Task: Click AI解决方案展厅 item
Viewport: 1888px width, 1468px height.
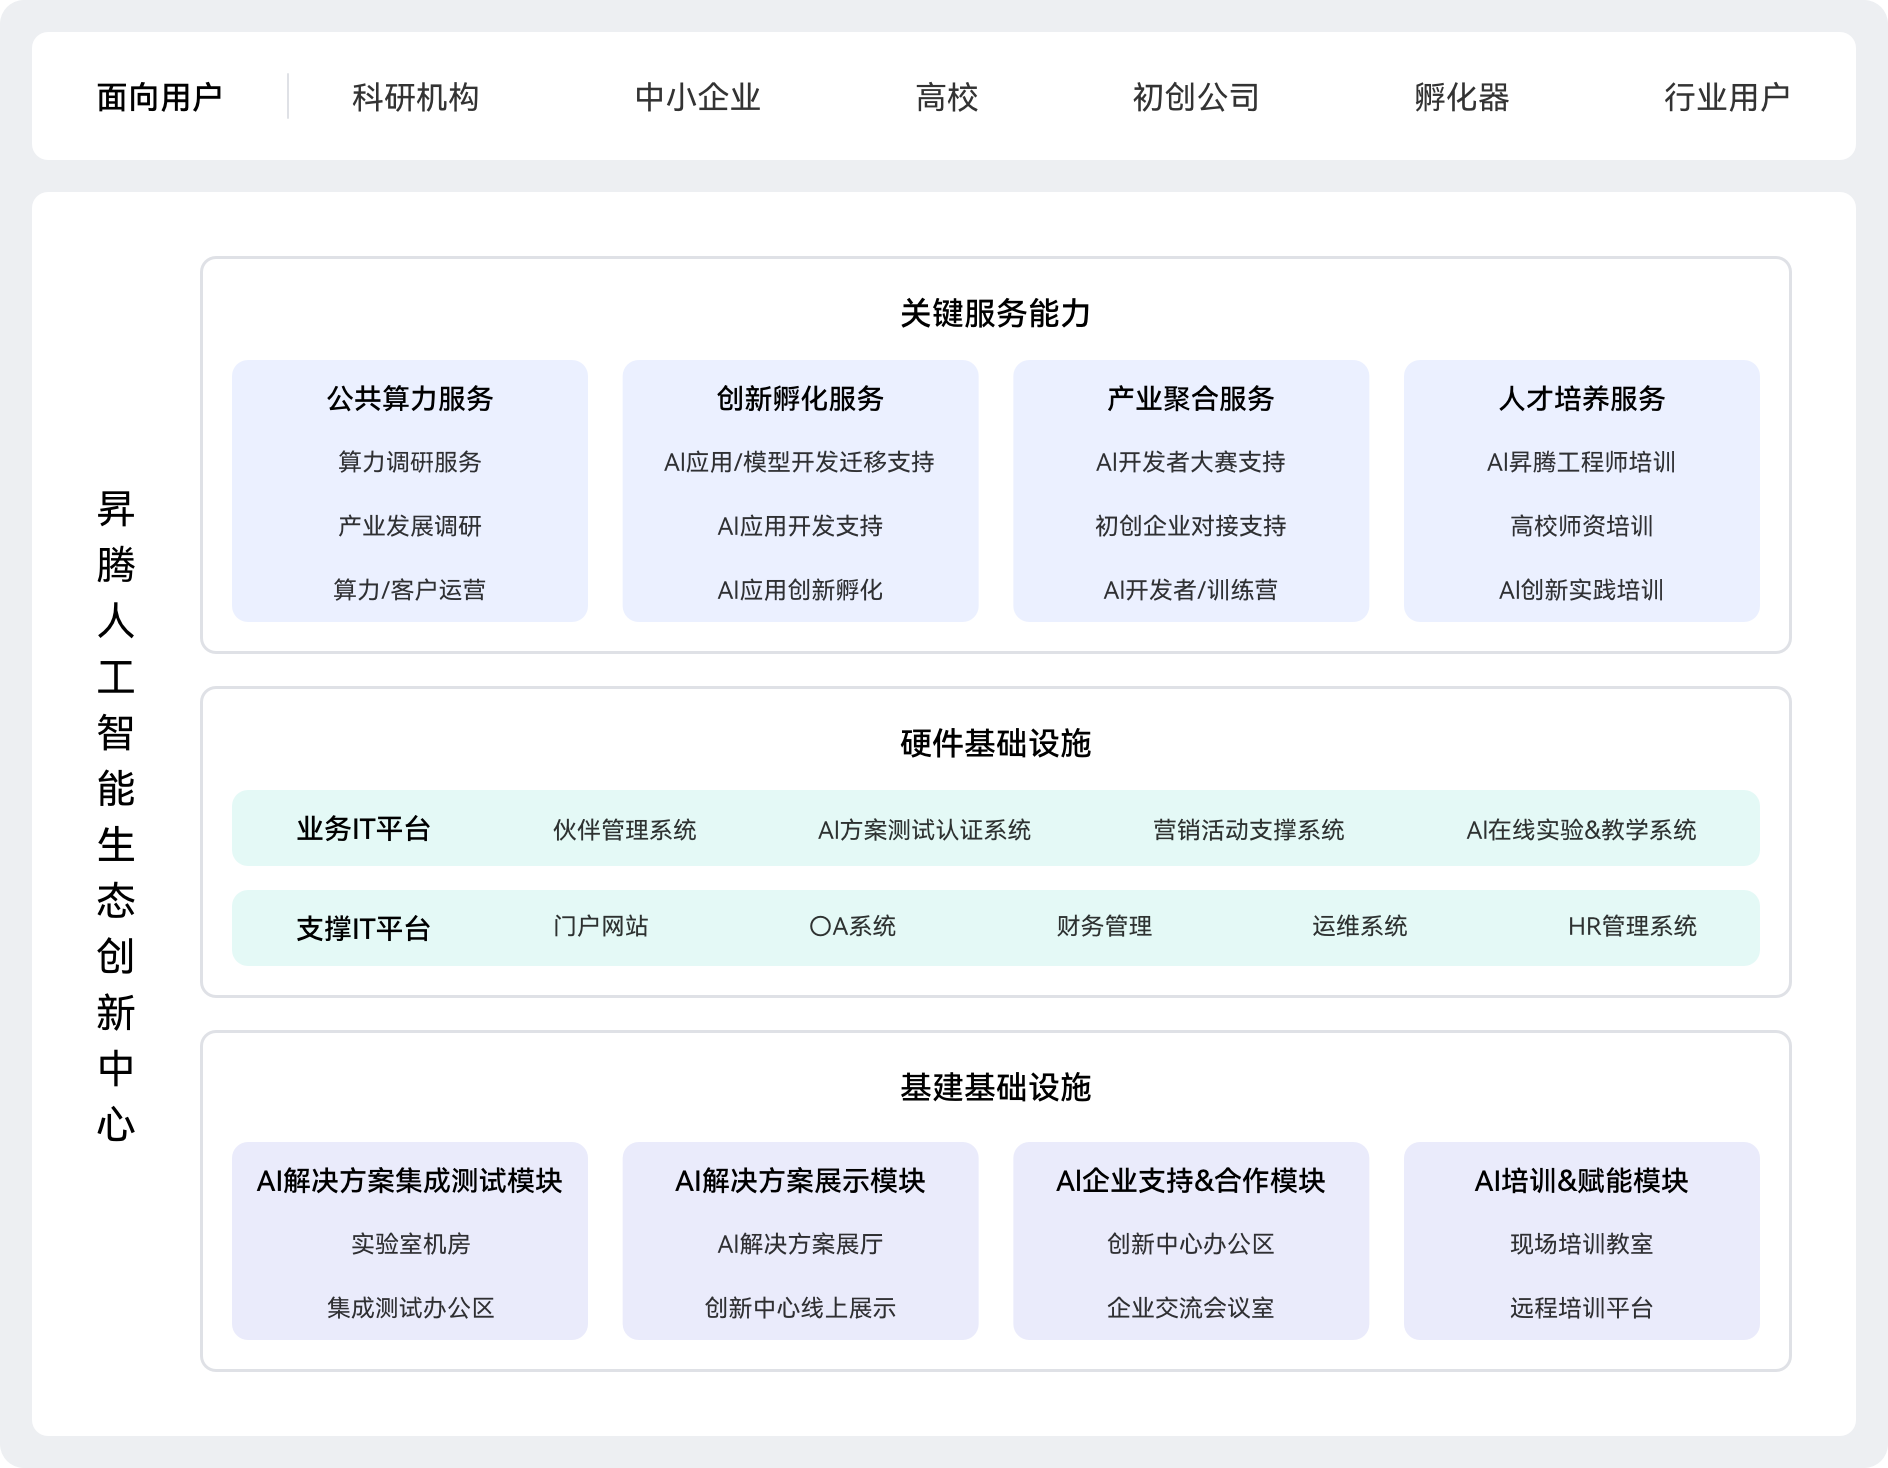Action: click(x=800, y=1244)
